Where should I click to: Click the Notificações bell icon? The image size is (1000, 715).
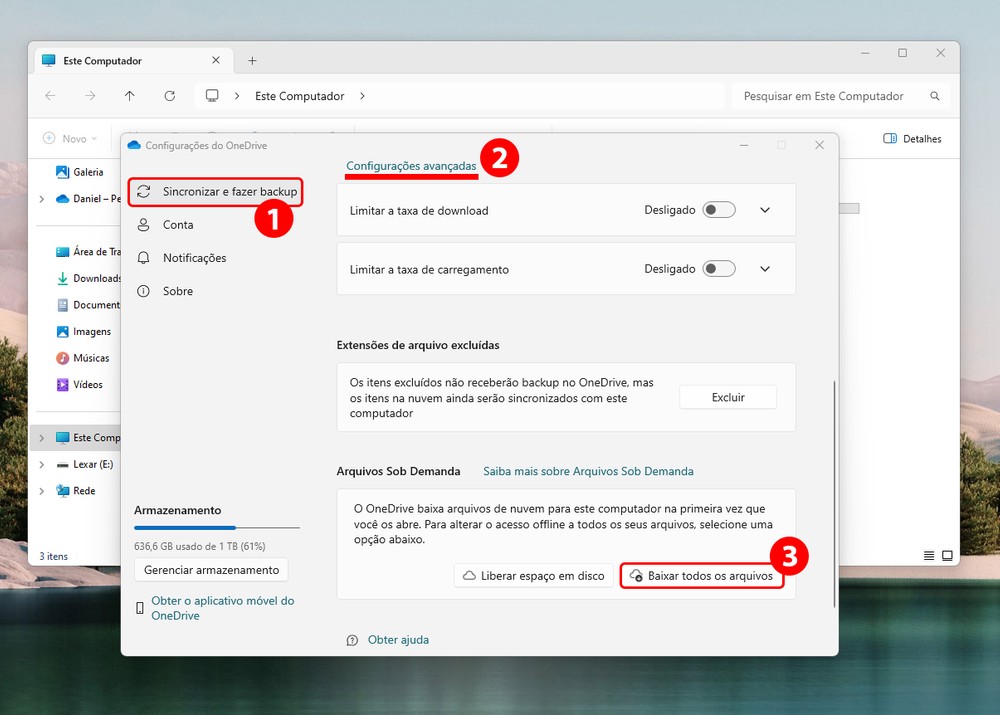pyautogui.click(x=144, y=258)
